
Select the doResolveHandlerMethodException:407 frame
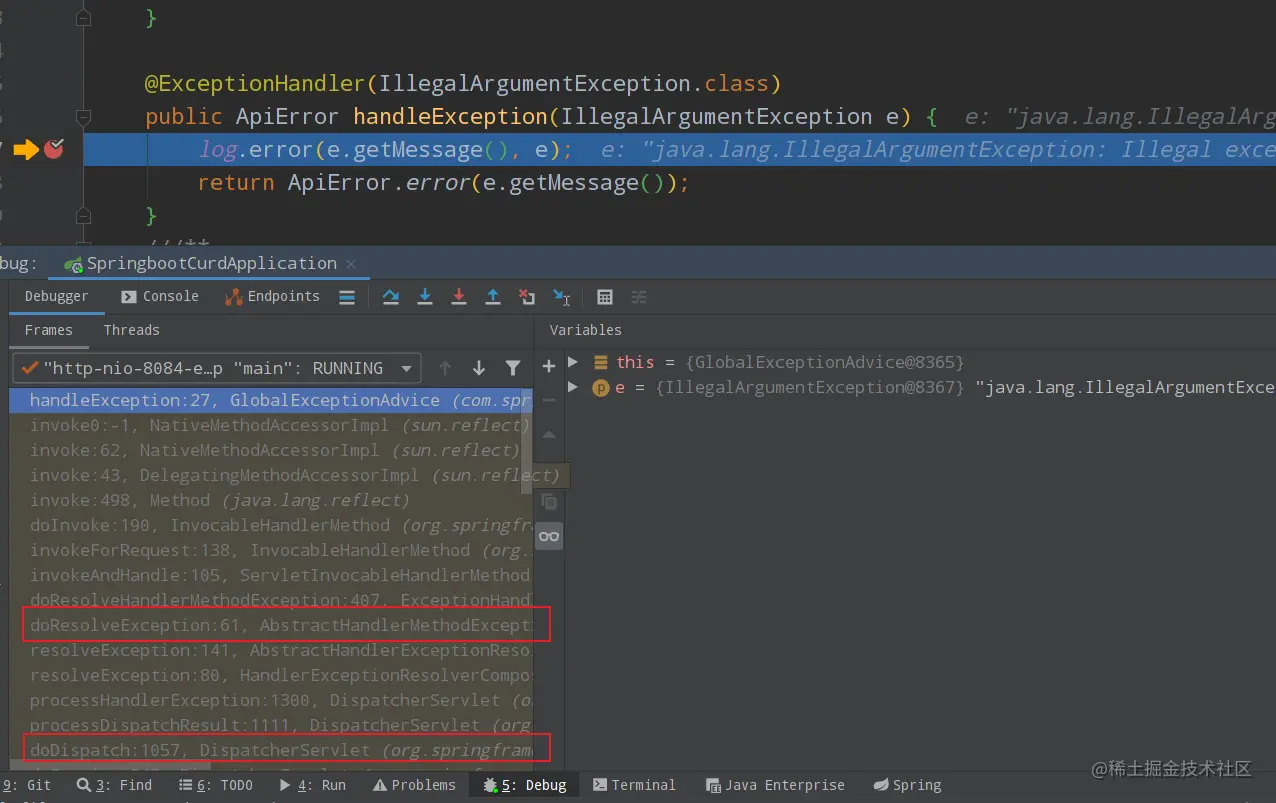pyautogui.click(x=271, y=600)
